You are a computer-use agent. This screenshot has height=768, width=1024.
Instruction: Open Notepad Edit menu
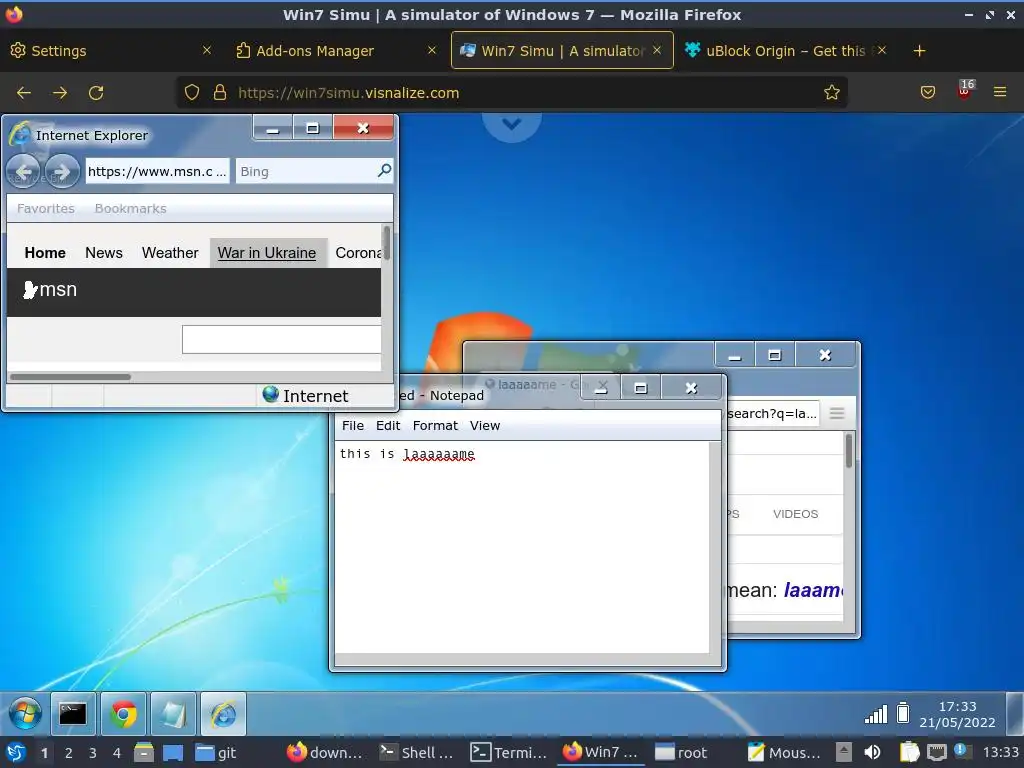(x=388, y=426)
